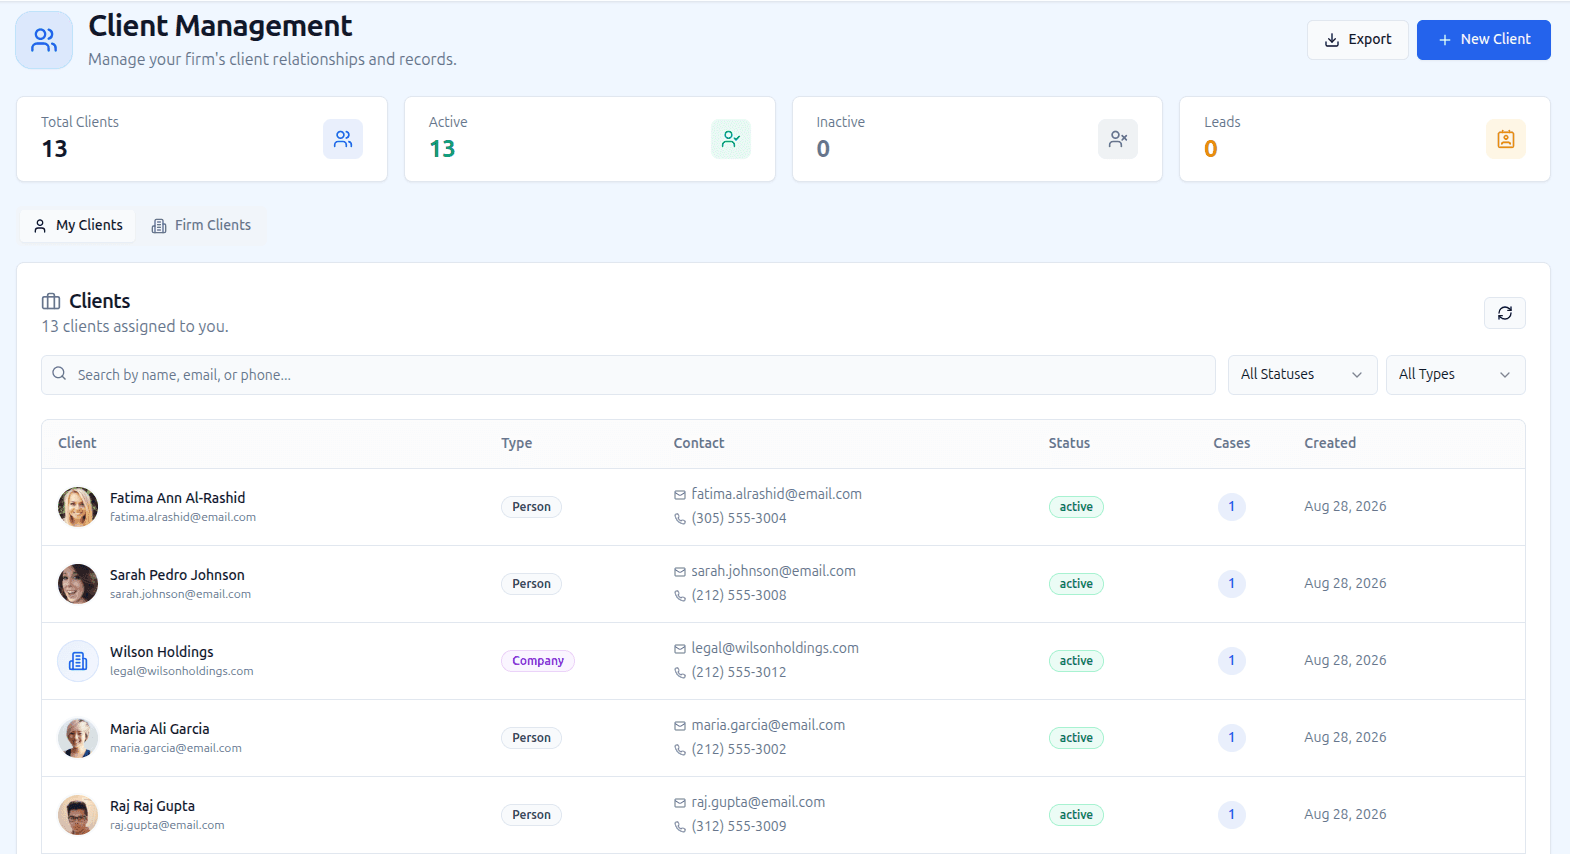Click Raj Raj Gupta's client name
The image size is (1570, 854).
click(152, 806)
